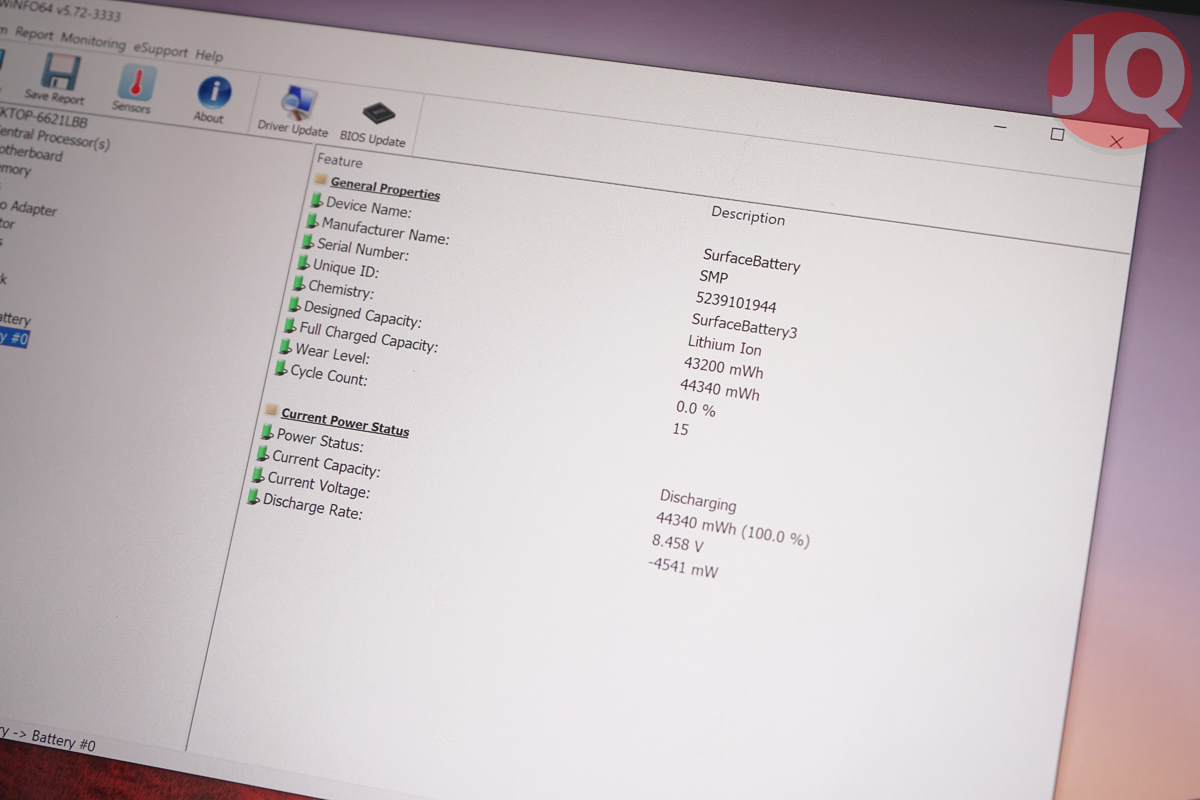Click the green icon next to Manufacturer Name
This screenshot has height=800, width=1200.
pyautogui.click(x=312, y=221)
